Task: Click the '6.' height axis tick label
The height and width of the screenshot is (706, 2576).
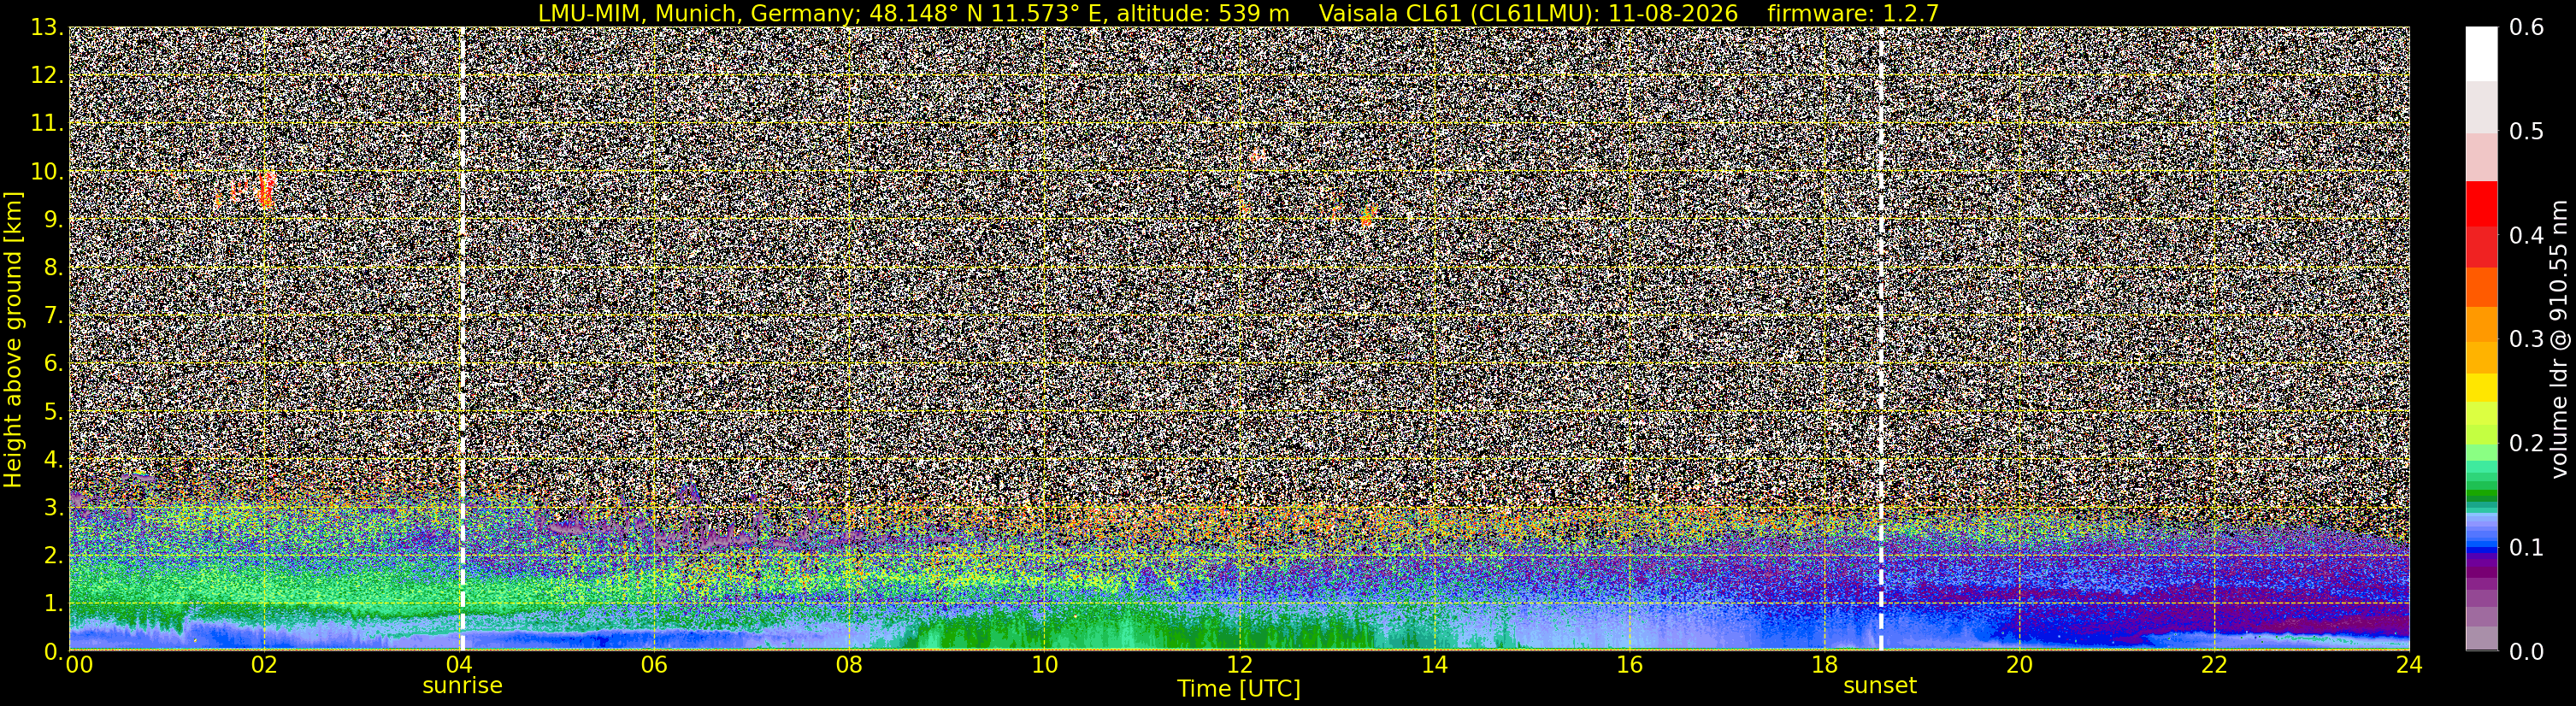Action: click(x=54, y=364)
